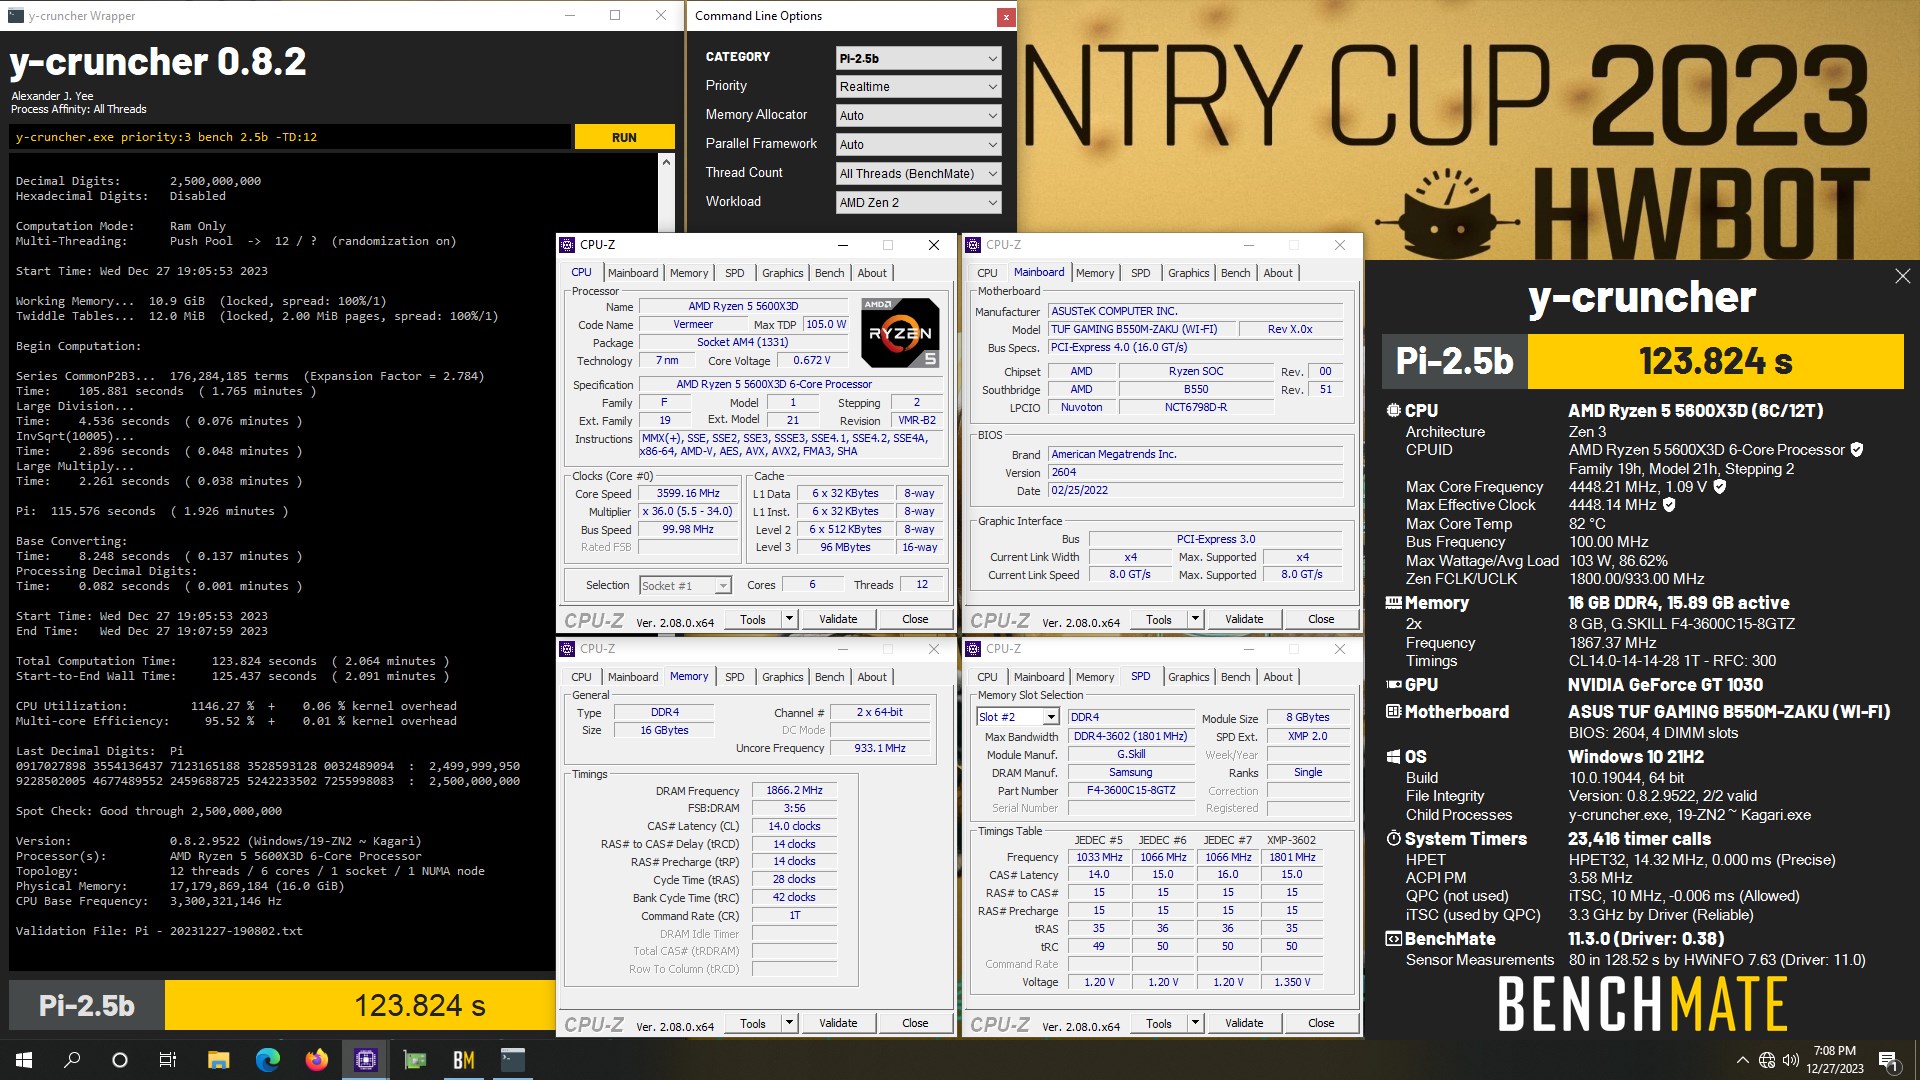Switch to Graphics tab in CPU-Z CPU window
1920x1080 pixels.
[782, 273]
